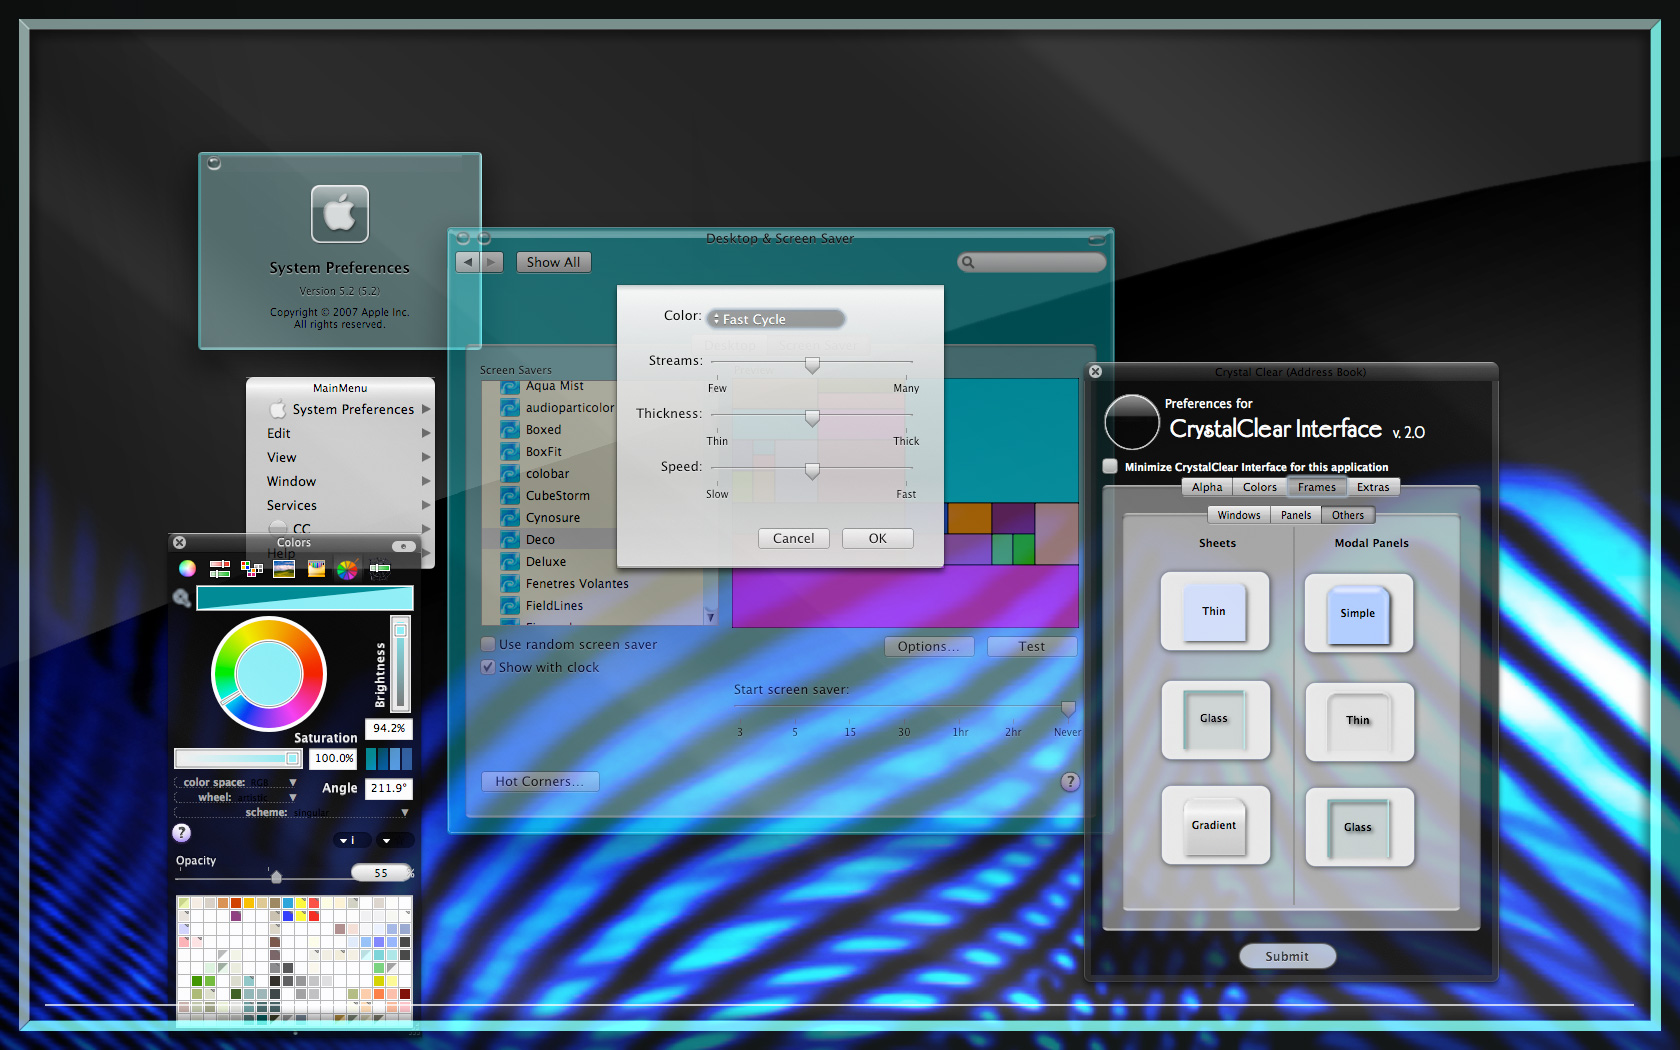
Task: Click the Desktop & Screen Saver search field
Action: coord(1032,262)
